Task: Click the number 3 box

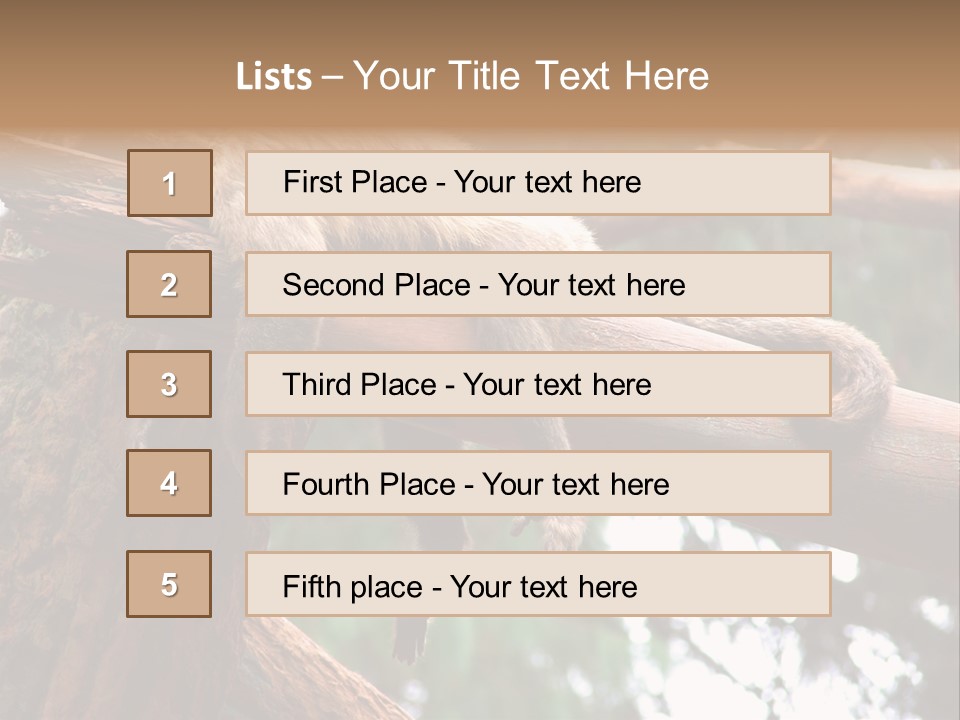Action: pyautogui.click(x=169, y=384)
